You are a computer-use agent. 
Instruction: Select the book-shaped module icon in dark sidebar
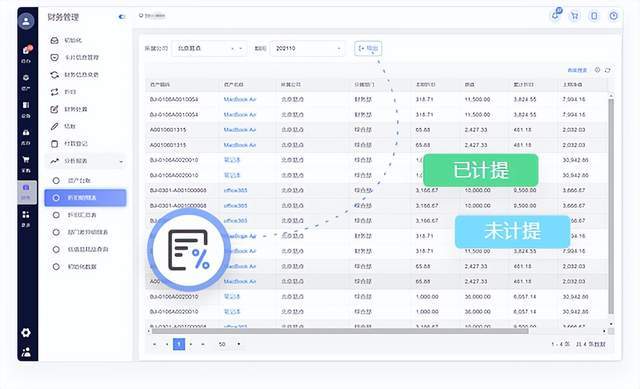[x=26, y=109]
